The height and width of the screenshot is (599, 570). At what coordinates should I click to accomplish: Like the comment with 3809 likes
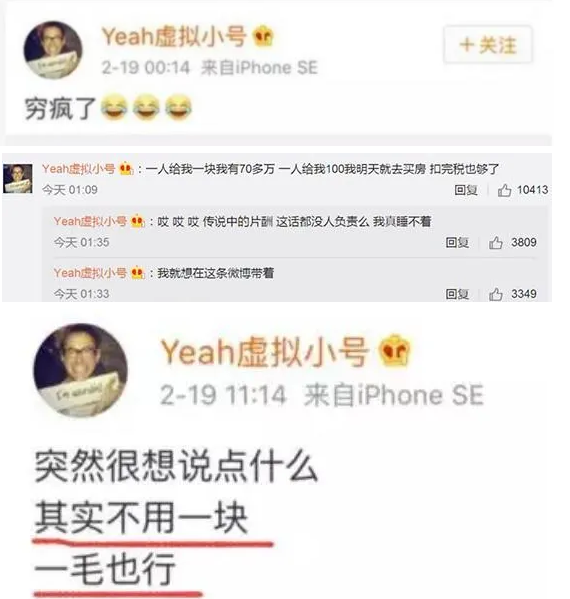(x=496, y=242)
